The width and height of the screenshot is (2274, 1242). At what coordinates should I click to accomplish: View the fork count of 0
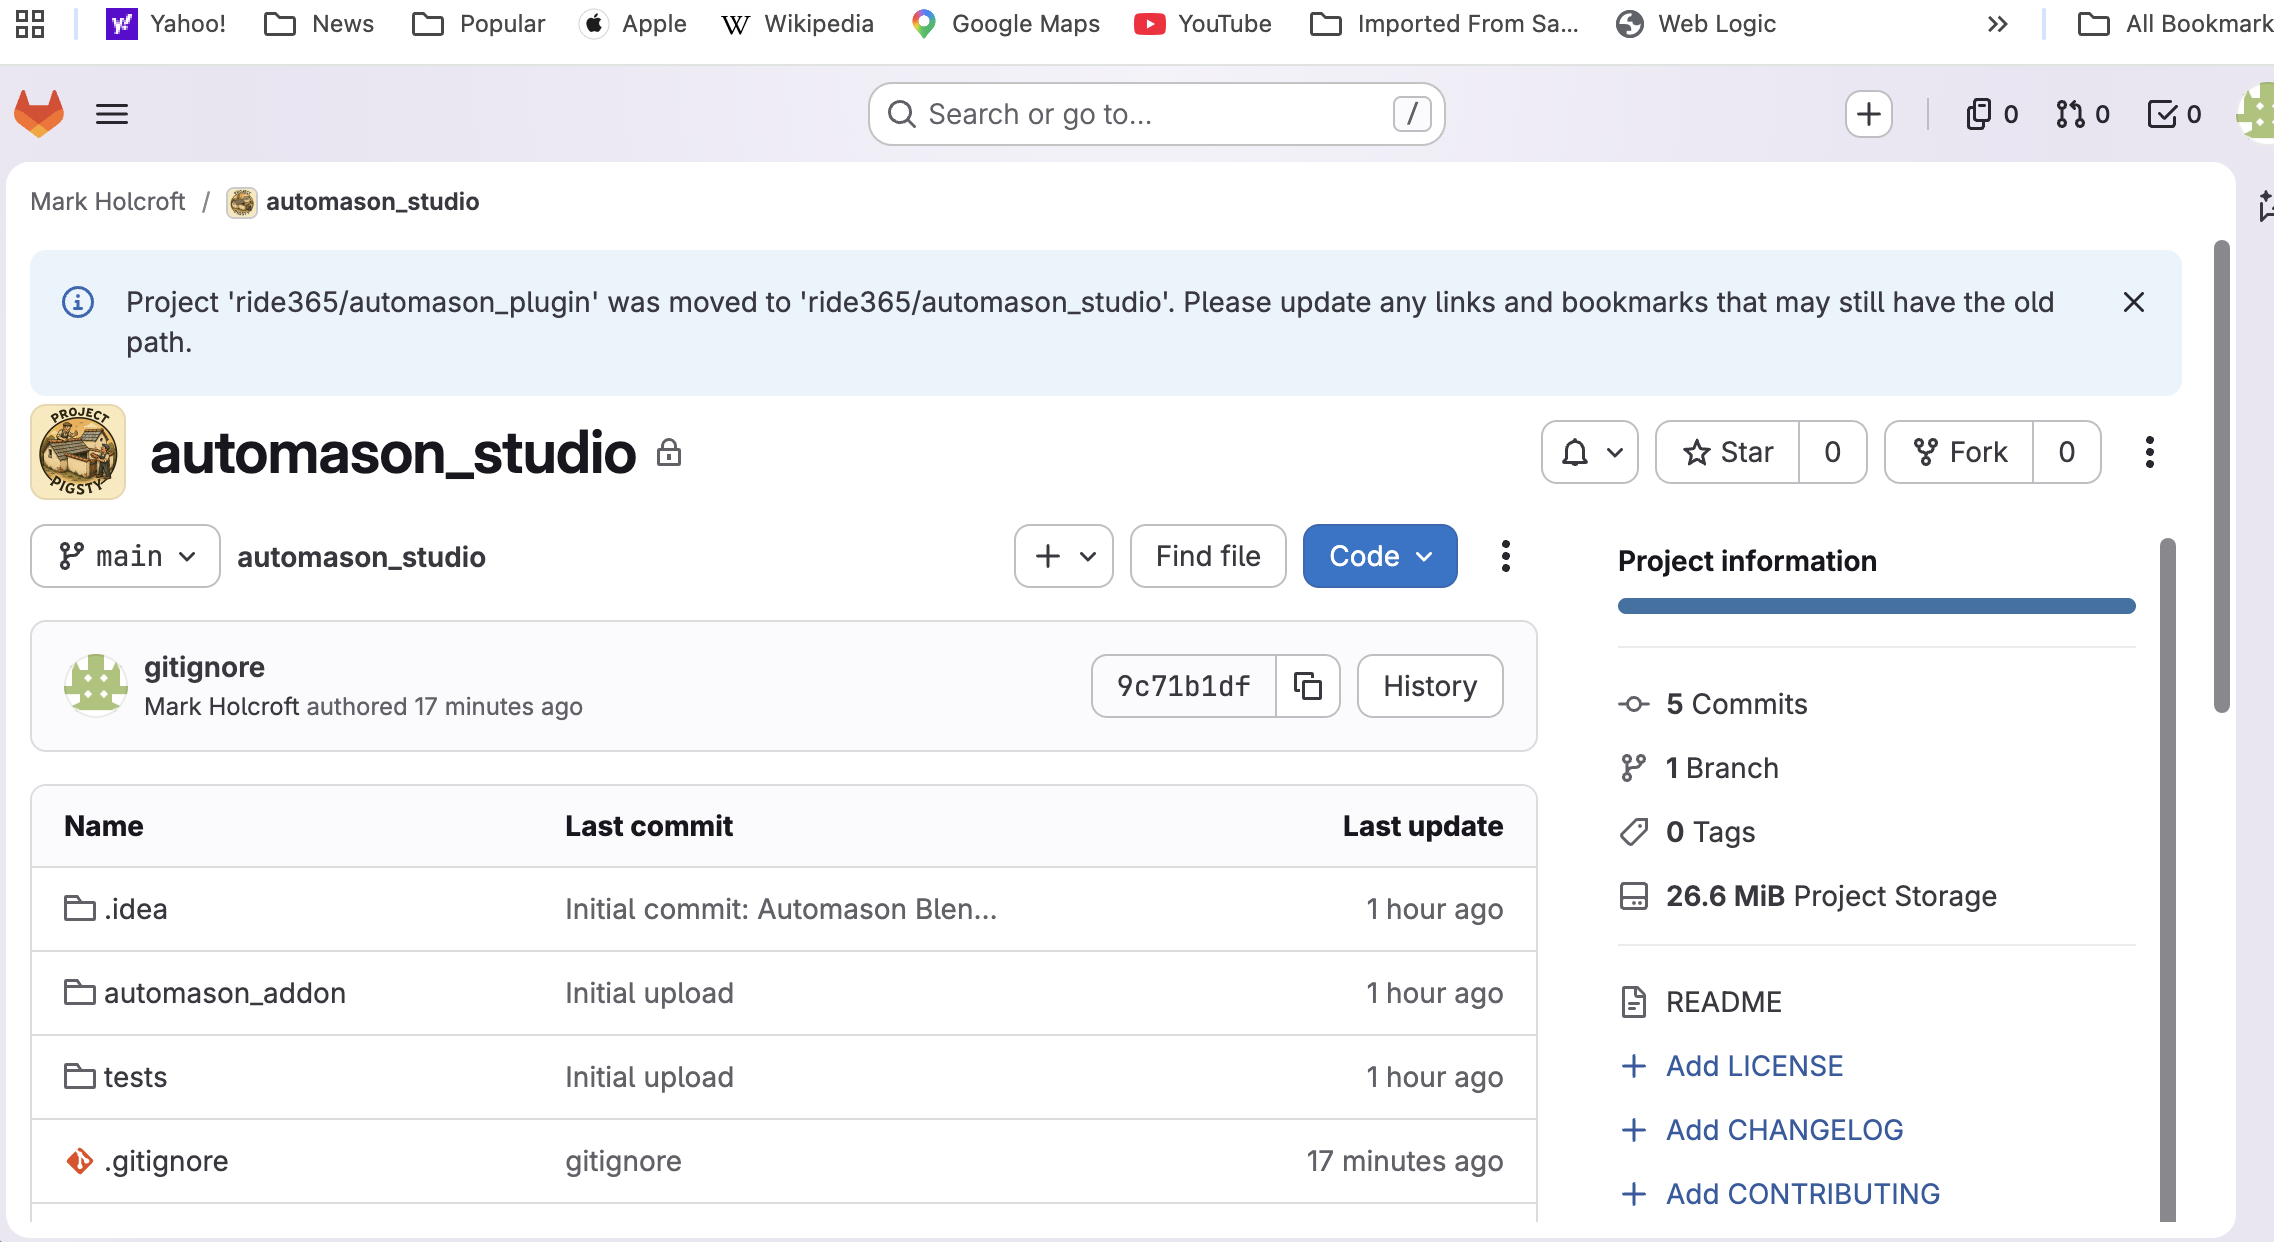[2067, 452]
